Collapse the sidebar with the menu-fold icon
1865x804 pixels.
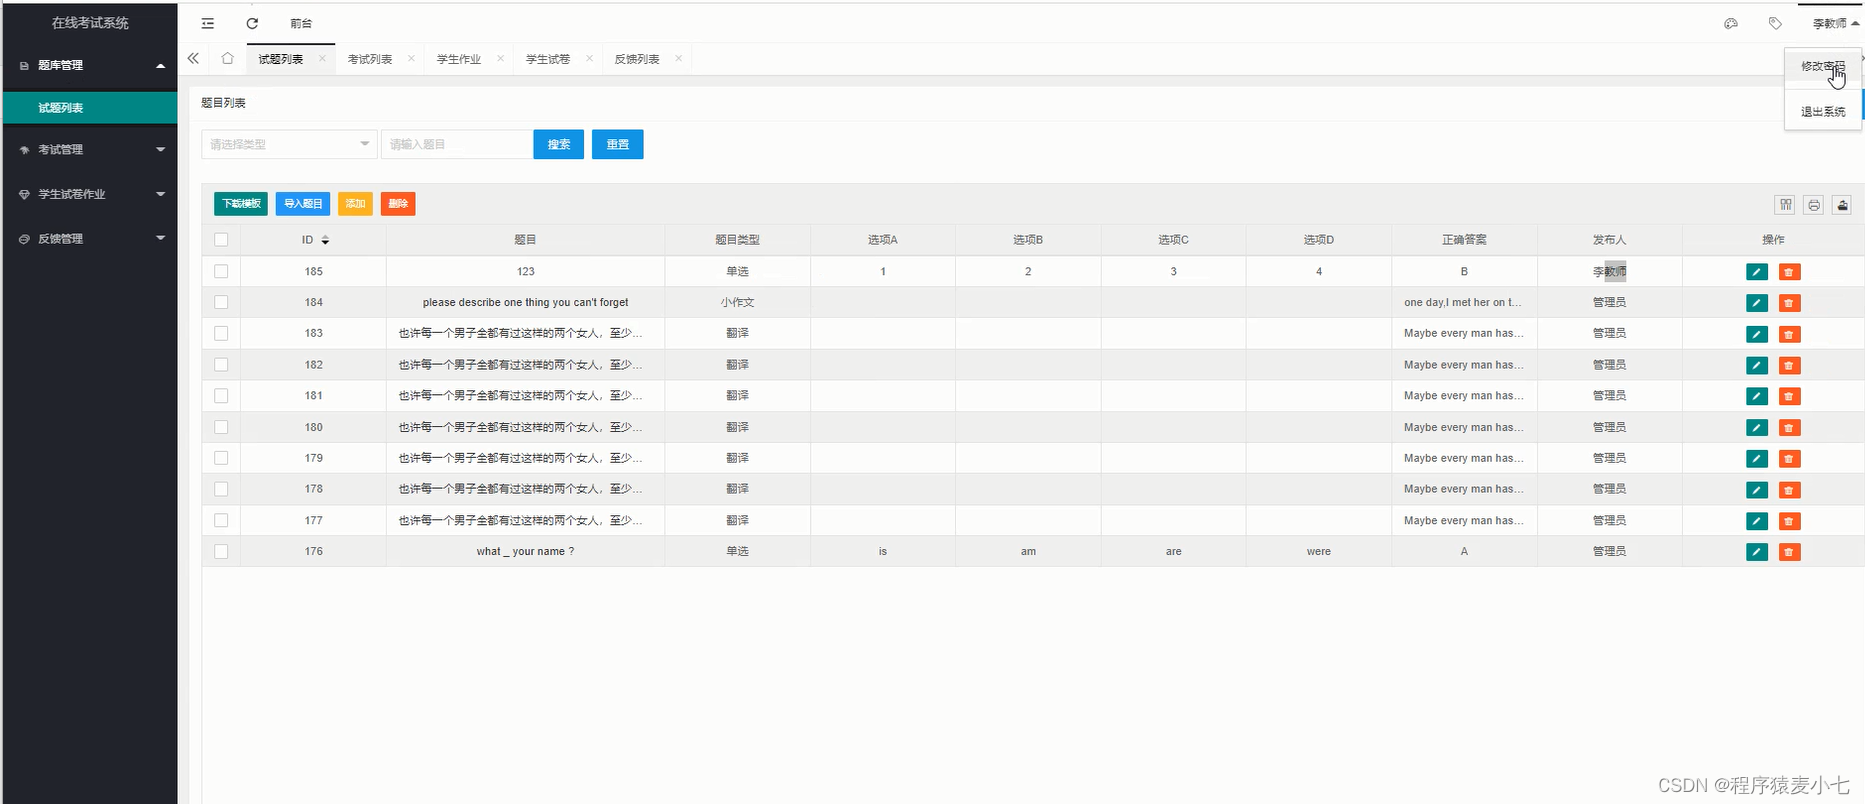click(208, 23)
